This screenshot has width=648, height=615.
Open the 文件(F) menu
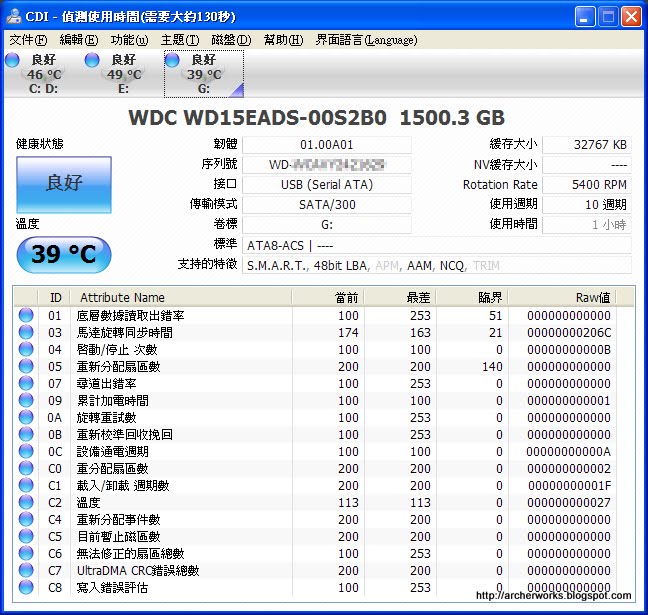[x=28, y=40]
